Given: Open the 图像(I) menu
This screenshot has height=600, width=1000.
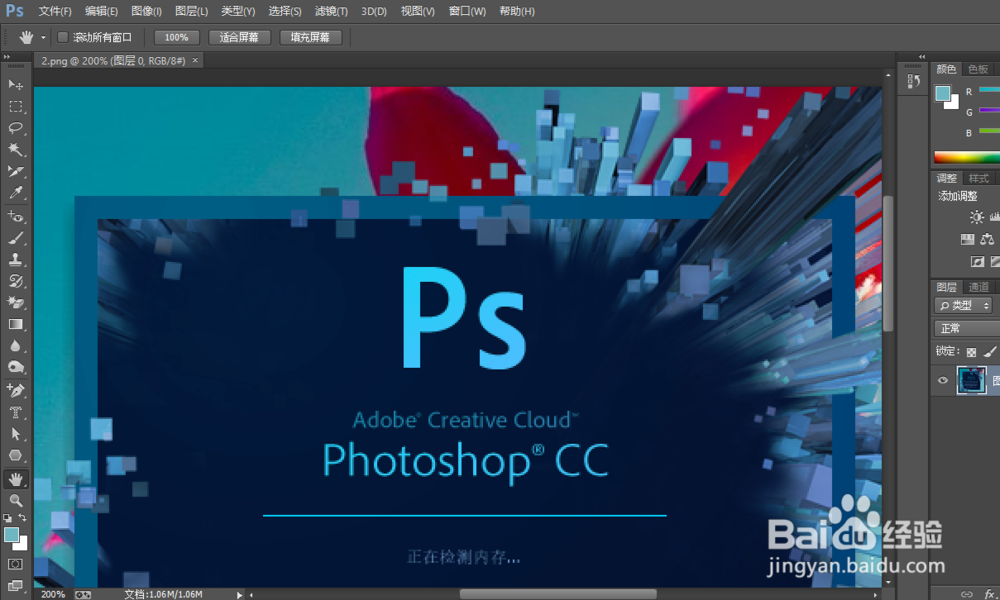Looking at the screenshot, I should click(146, 11).
